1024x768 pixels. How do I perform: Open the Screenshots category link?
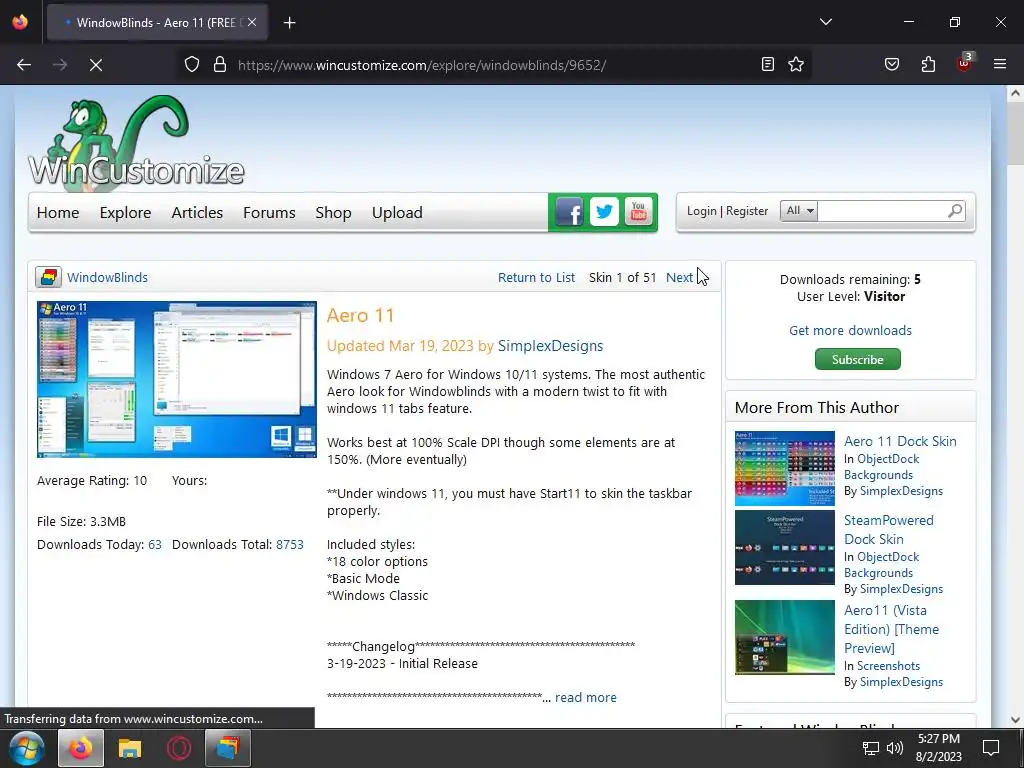click(x=888, y=665)
